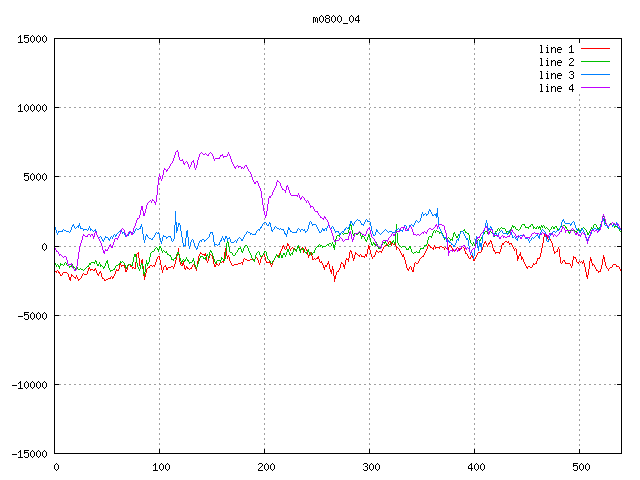
Task: Click the 15000 y-axis tick label
Action: 32,39
